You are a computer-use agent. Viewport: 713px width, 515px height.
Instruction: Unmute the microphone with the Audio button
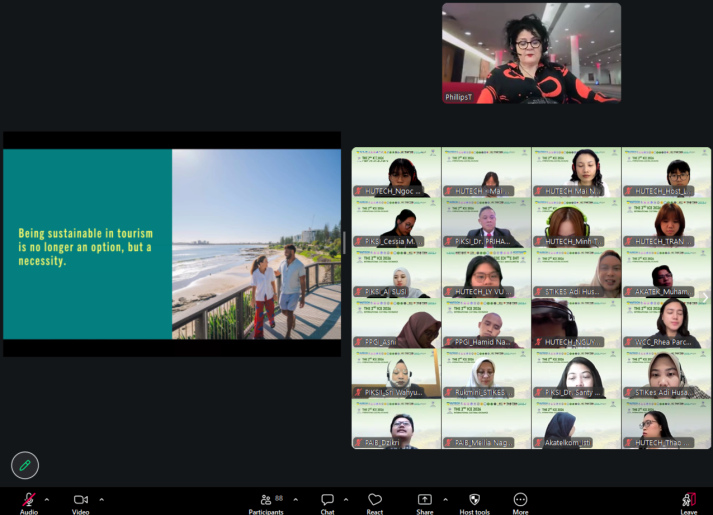click(29, 500)
